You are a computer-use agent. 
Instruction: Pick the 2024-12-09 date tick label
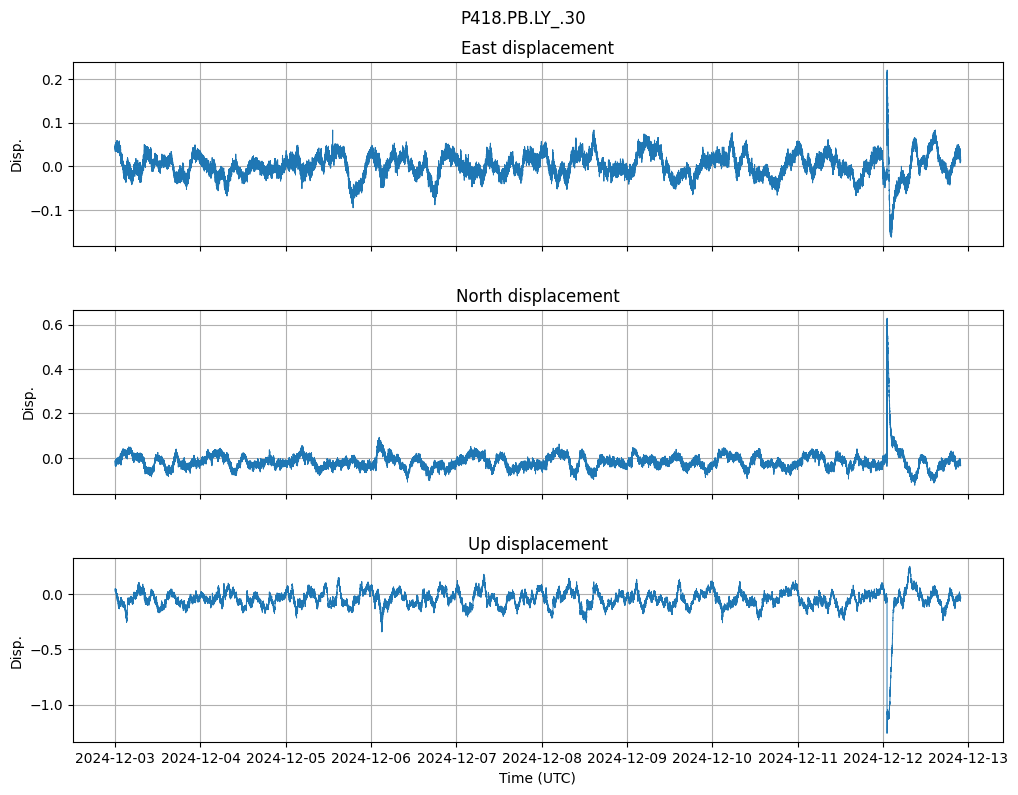(627, 759)
